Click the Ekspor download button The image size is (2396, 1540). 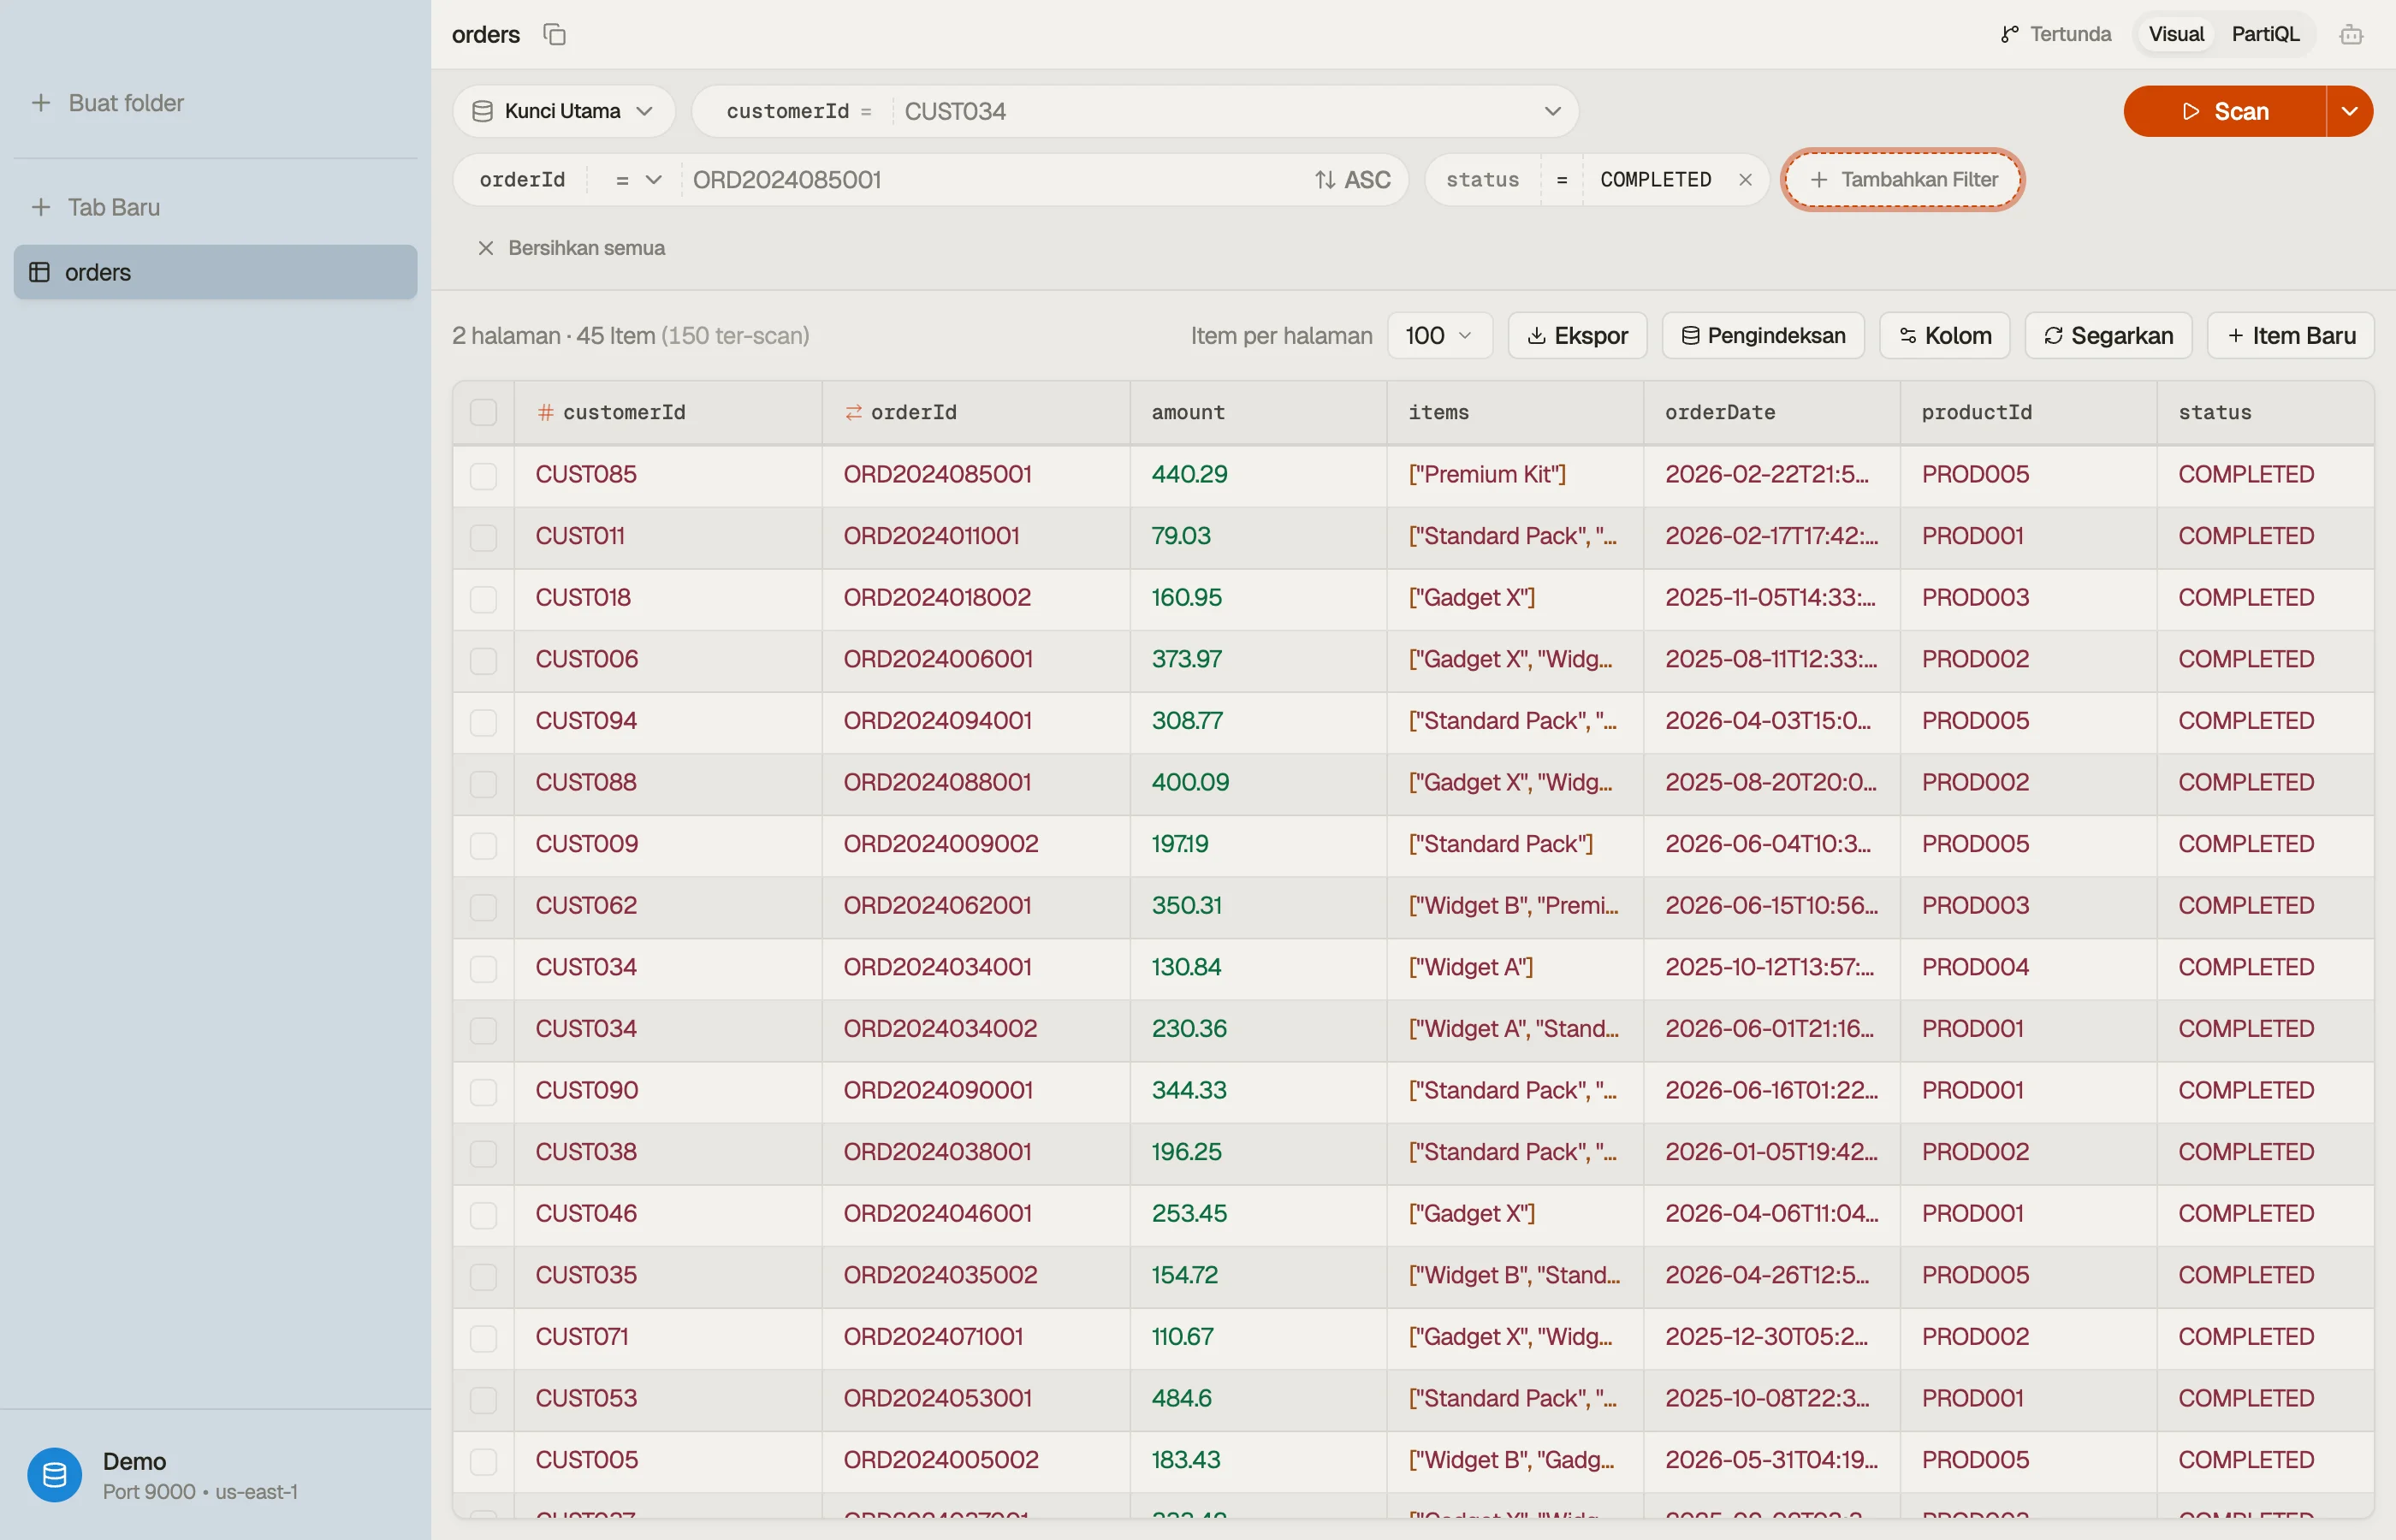(1577, 336)
